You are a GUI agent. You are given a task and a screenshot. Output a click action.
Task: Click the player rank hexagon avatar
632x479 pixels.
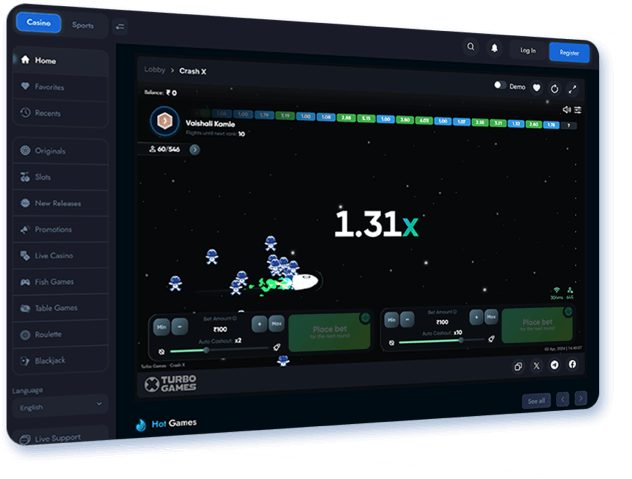(x=164, y=121)
